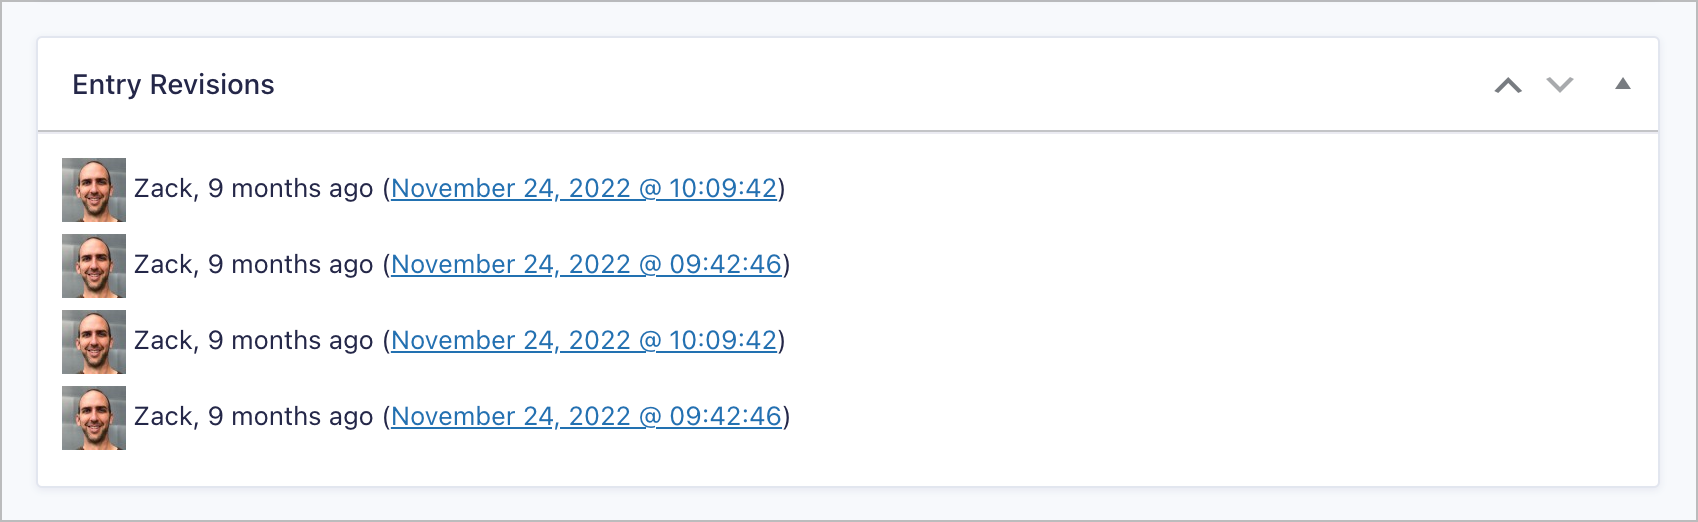Click Zack's avatar in the fourth revision row
The width and height of the screenshot is (1698, 522).
pos(94,417)
